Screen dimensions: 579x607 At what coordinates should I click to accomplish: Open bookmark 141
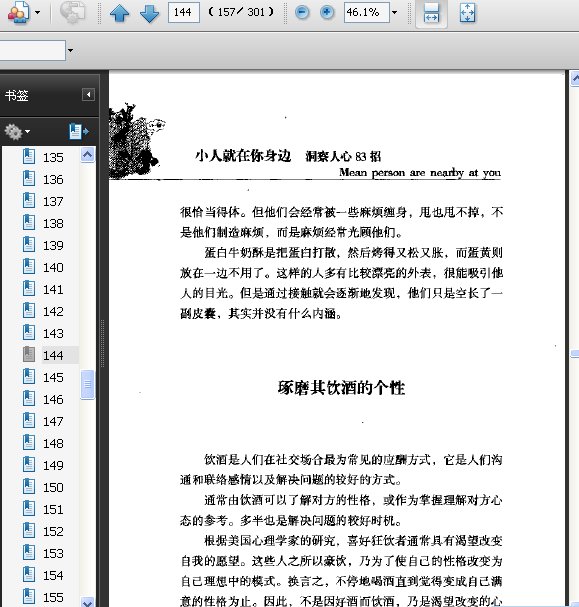[53, 290]
